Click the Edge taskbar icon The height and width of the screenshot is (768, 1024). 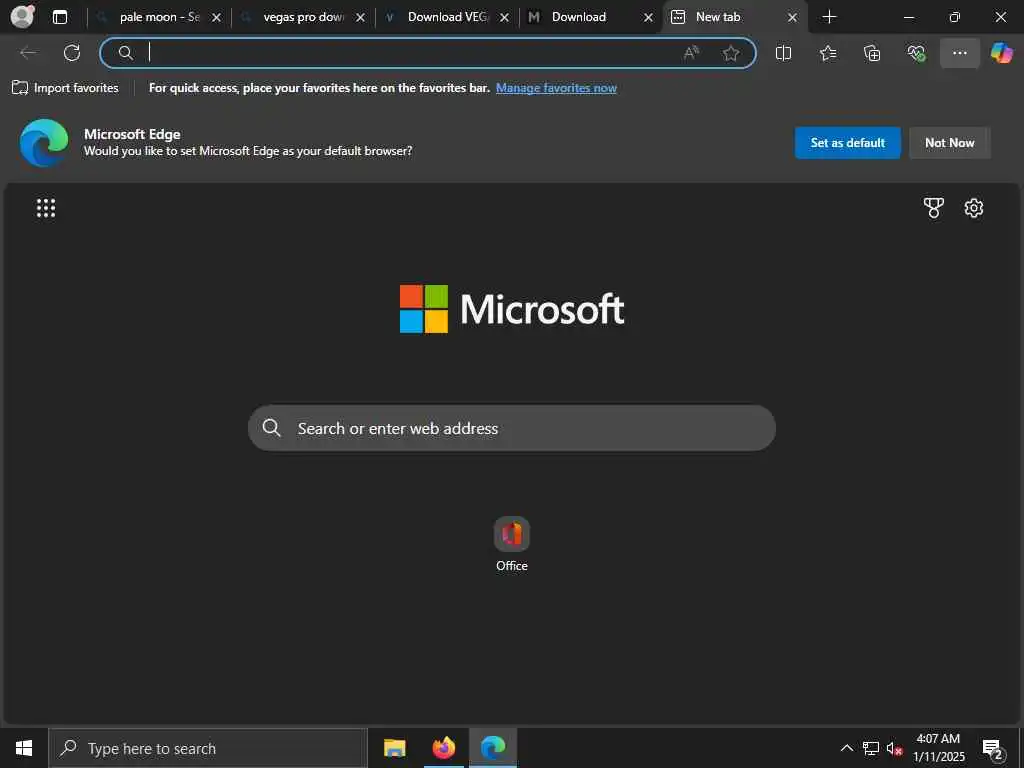493,748
